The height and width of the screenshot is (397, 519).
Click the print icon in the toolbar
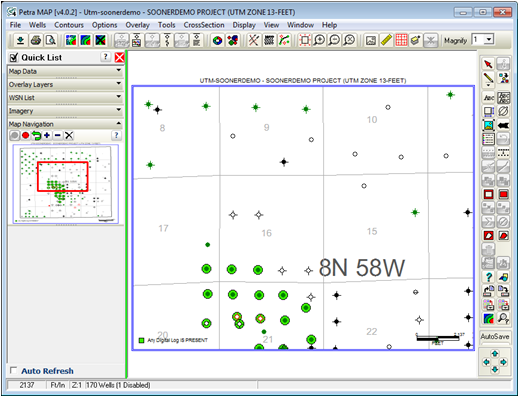36,40
